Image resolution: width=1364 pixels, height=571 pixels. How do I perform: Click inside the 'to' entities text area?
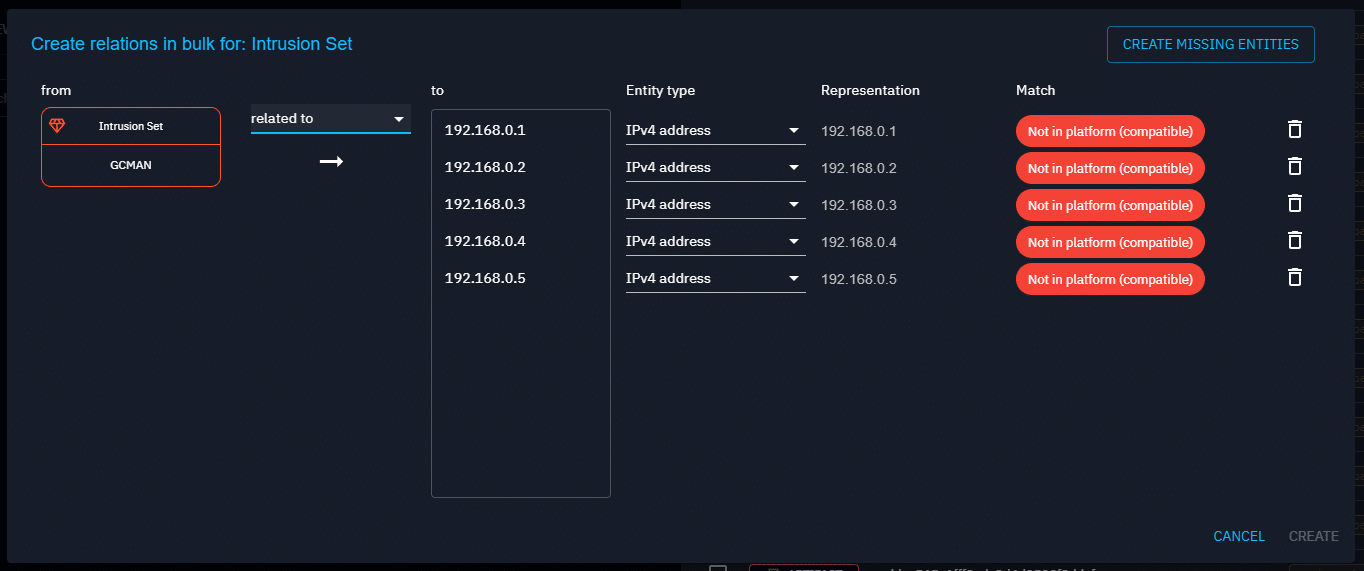click(520, 400)
